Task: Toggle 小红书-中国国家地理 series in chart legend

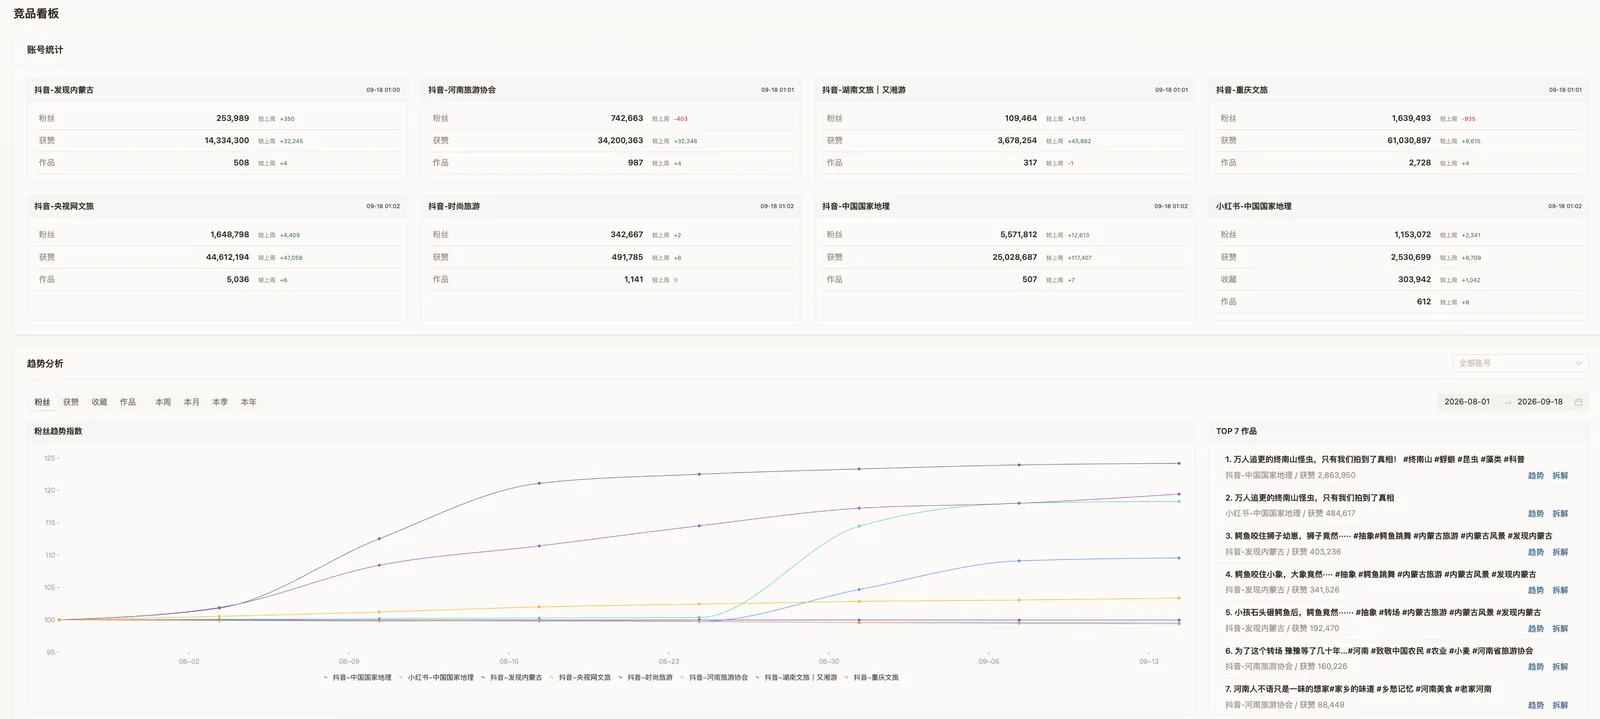Action: (x=436, y=678)
